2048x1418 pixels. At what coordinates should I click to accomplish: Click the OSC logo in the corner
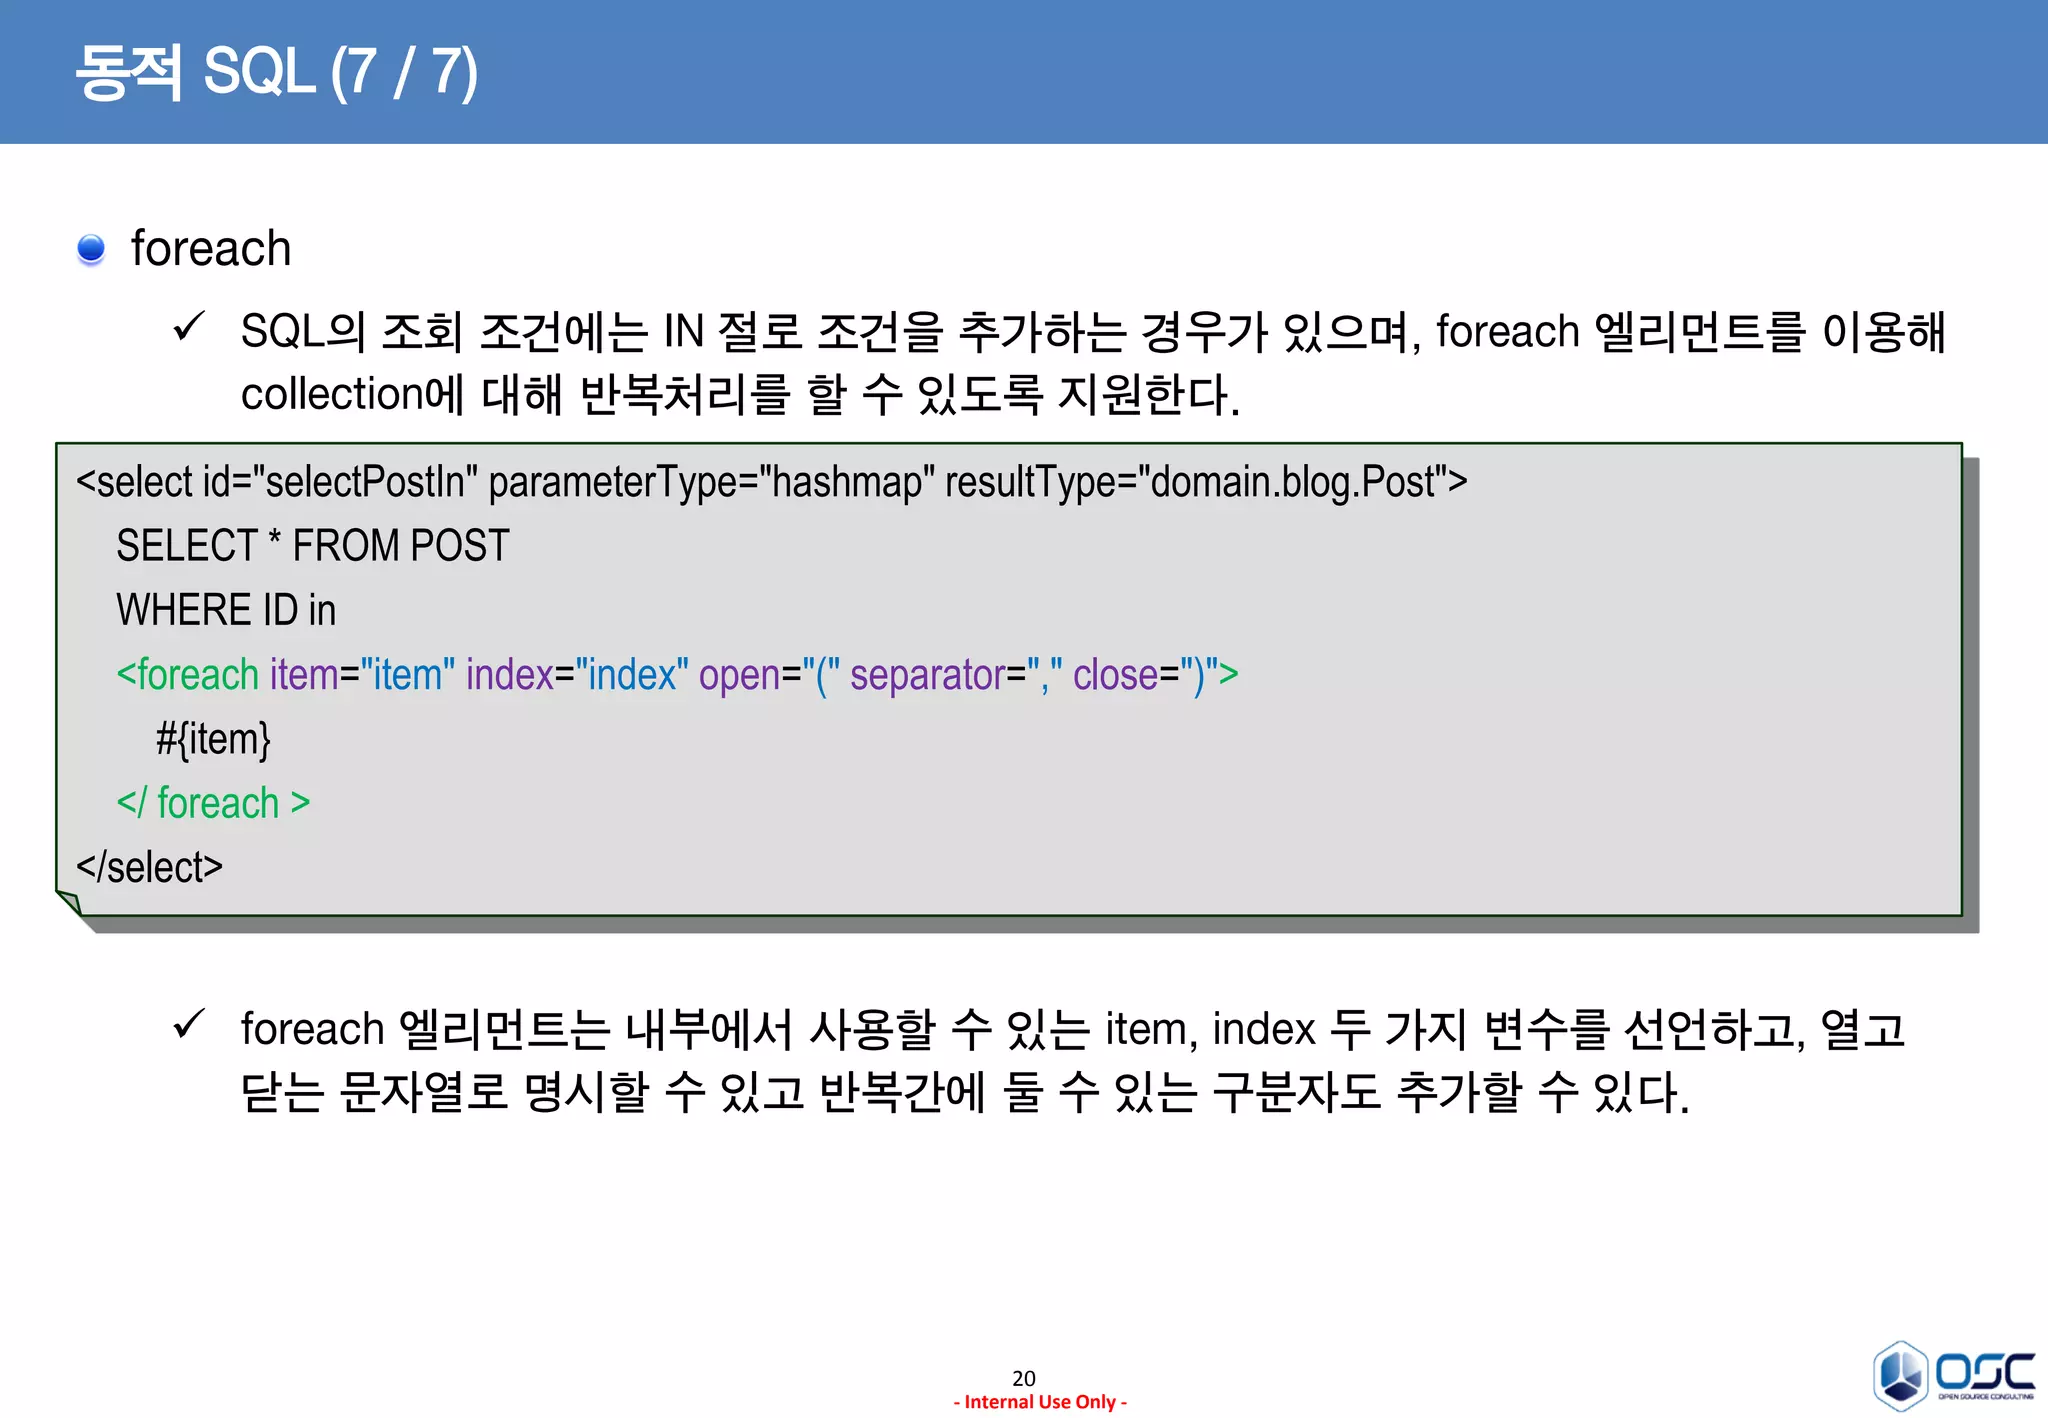click(1954, 1375)
